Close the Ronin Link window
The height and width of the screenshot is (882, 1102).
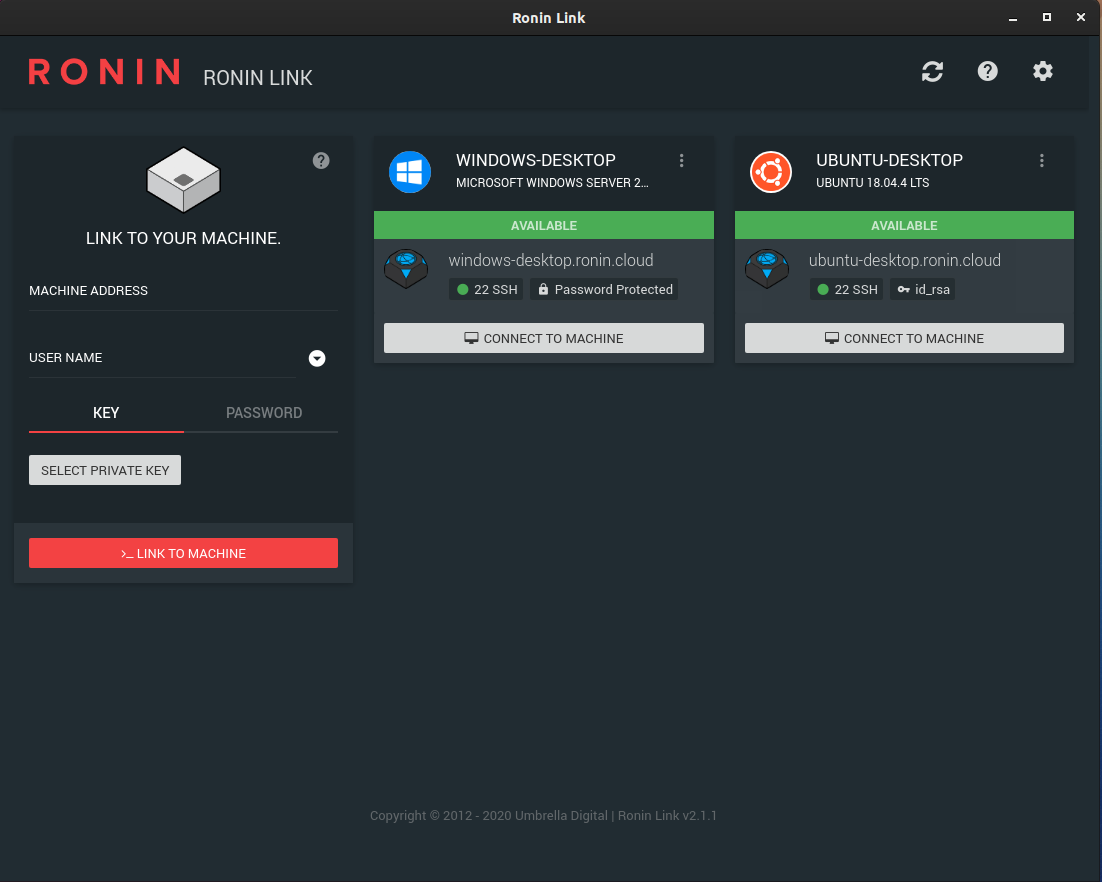(x=1080, y=18)
